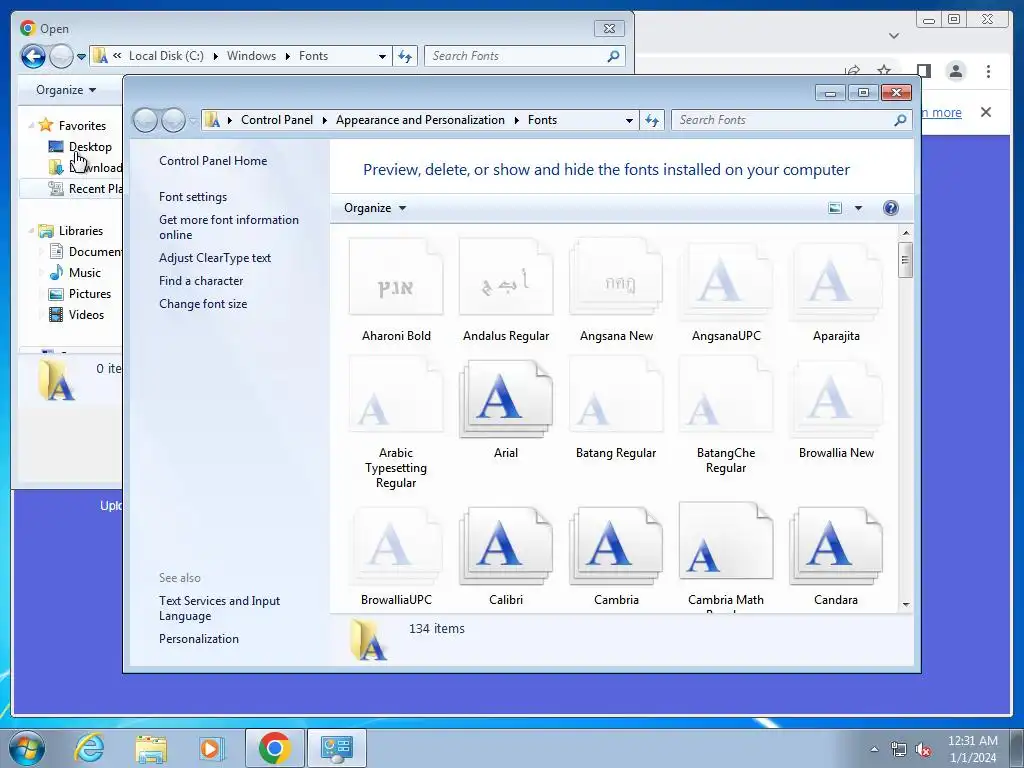The image size is (1024, 768).
Task: Click the BatangChe Regular font icon
Action: (726, 394)
